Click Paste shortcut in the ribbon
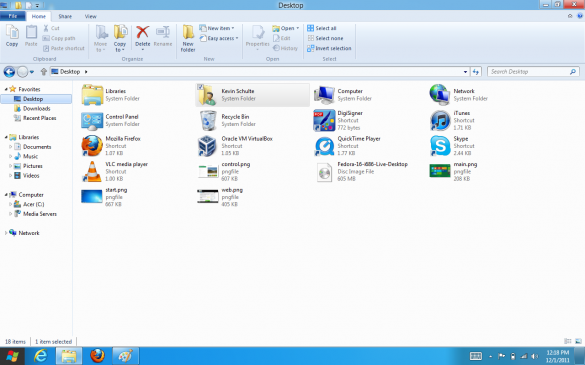The image size is (585, 365). [64, 48]
